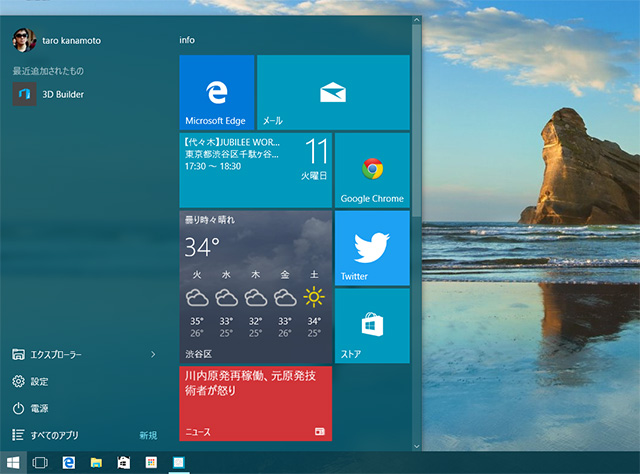This screenshot has width=640, height=474.
Task: Open the Microsoft Edge tile
Action: point(217,92)
